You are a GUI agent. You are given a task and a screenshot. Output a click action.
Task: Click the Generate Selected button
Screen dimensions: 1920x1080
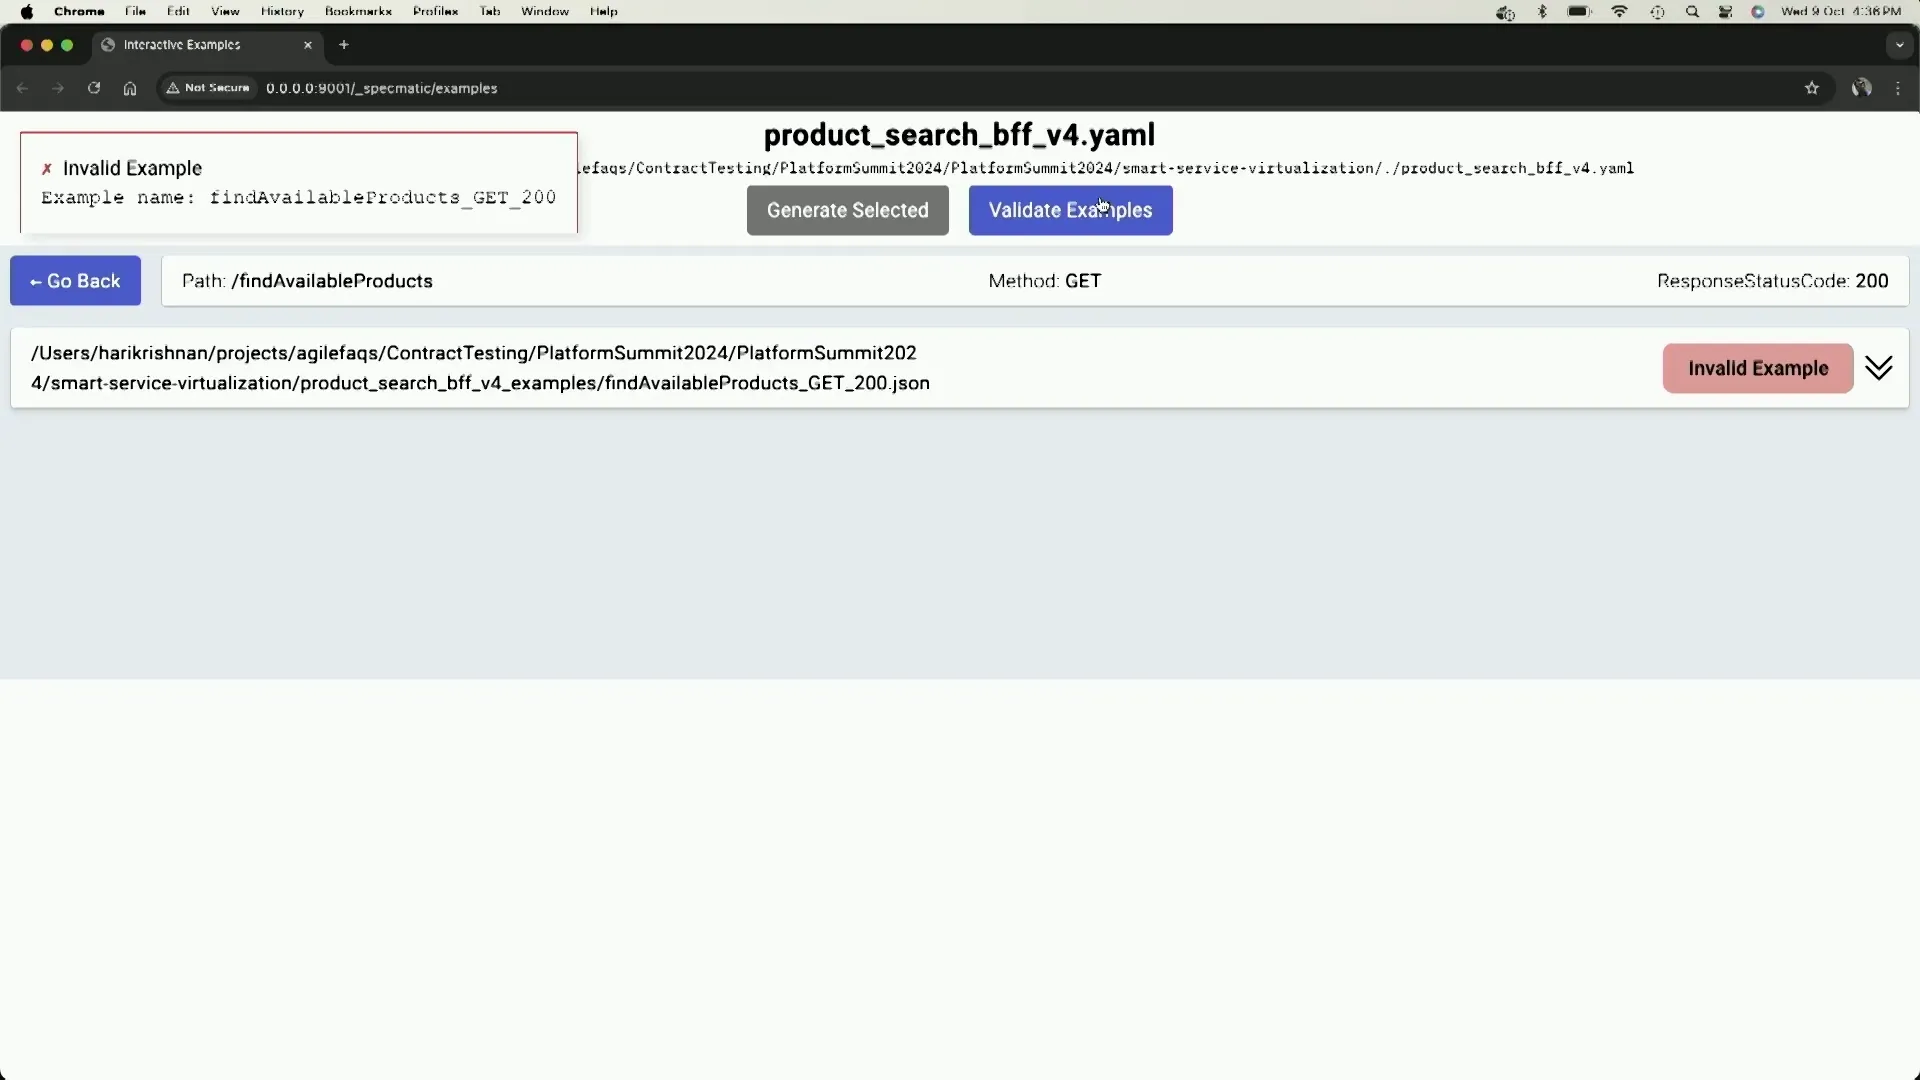(x=848, y=210)
